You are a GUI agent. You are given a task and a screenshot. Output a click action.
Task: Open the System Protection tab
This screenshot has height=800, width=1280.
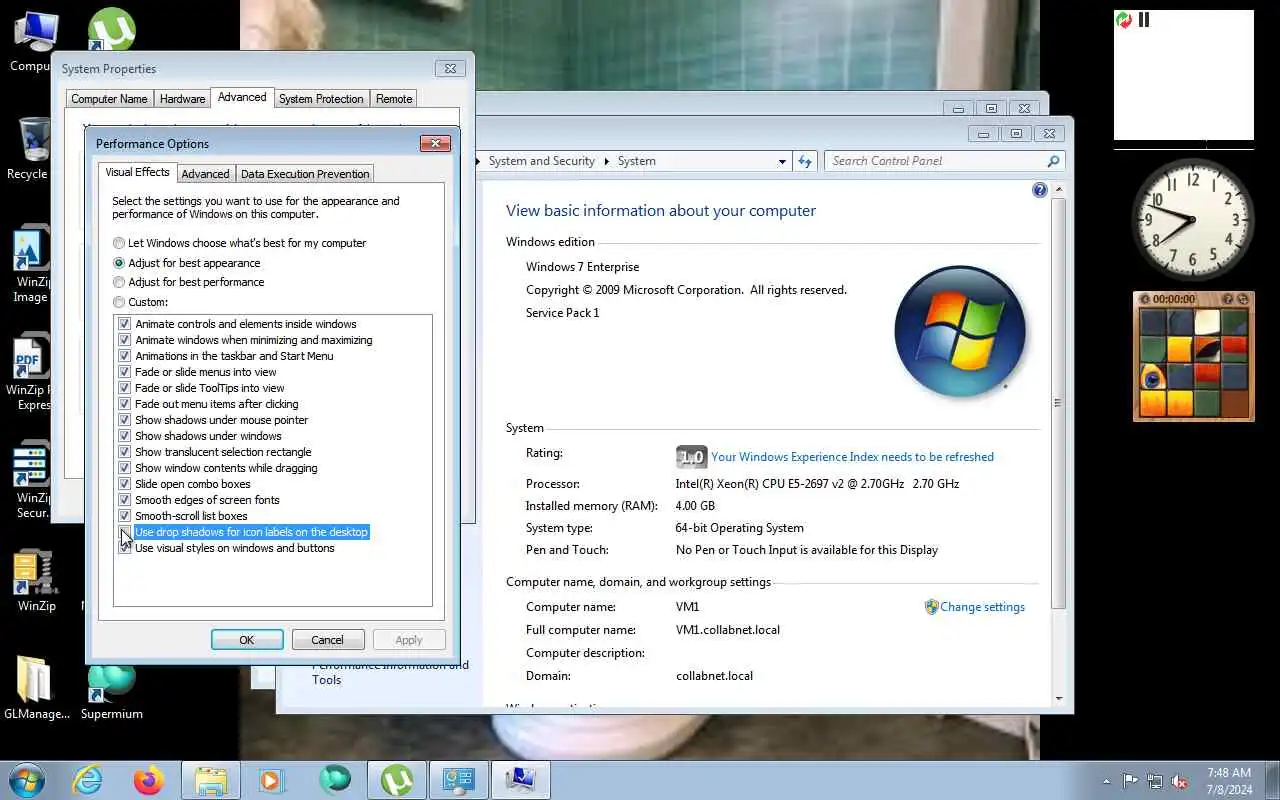click(321, 99)
